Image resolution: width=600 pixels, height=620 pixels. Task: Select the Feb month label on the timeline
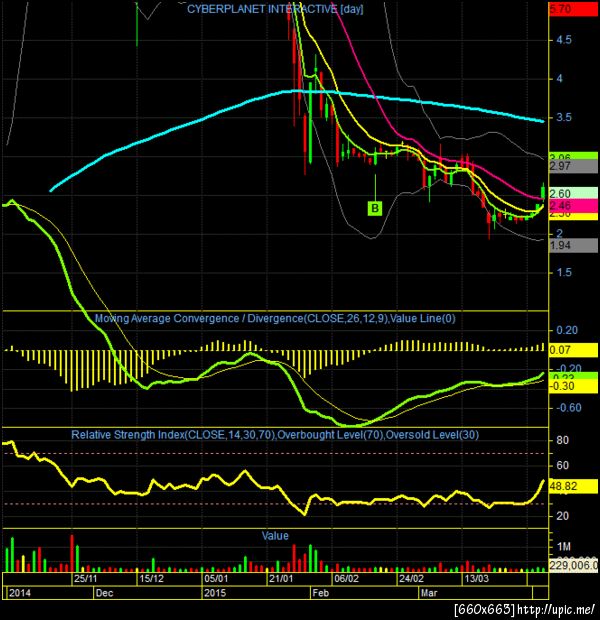(x=320, y=593)
